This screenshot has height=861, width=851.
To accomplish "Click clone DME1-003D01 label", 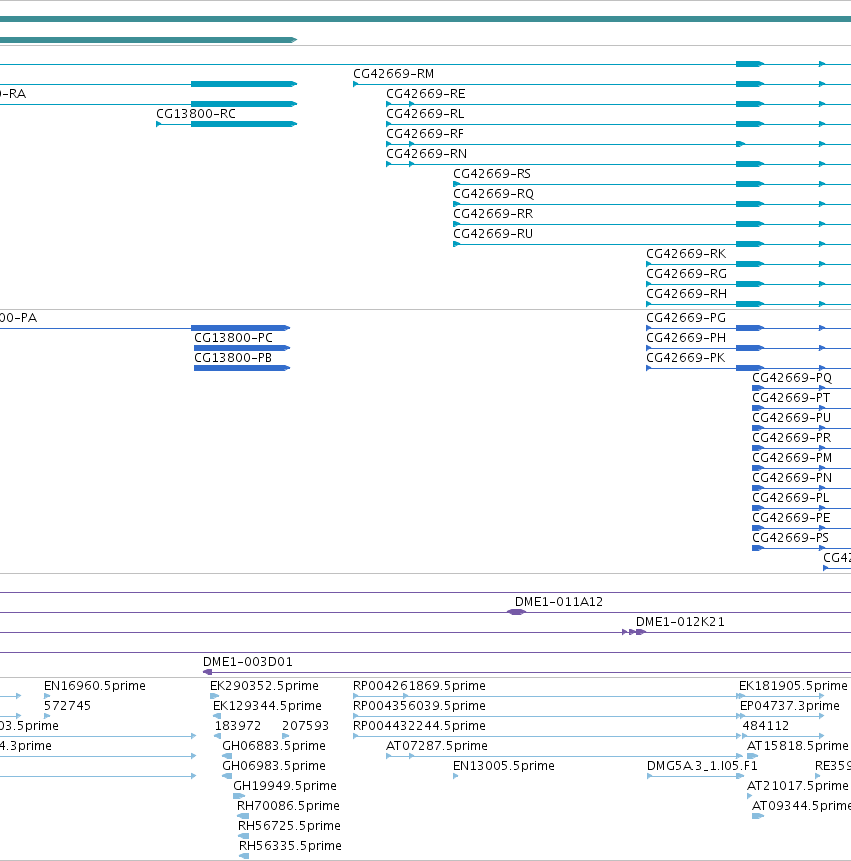I will (x=248, y=662).
